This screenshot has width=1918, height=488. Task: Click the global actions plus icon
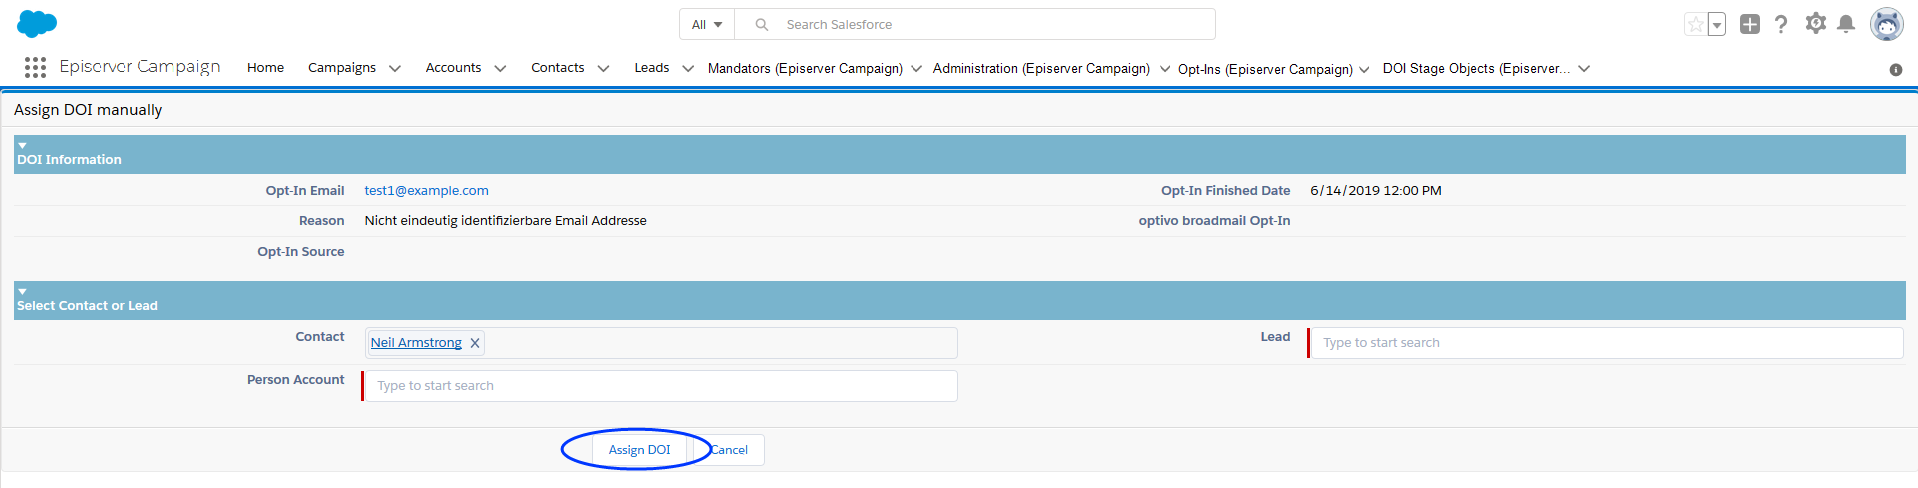(x=1749, y=24)
